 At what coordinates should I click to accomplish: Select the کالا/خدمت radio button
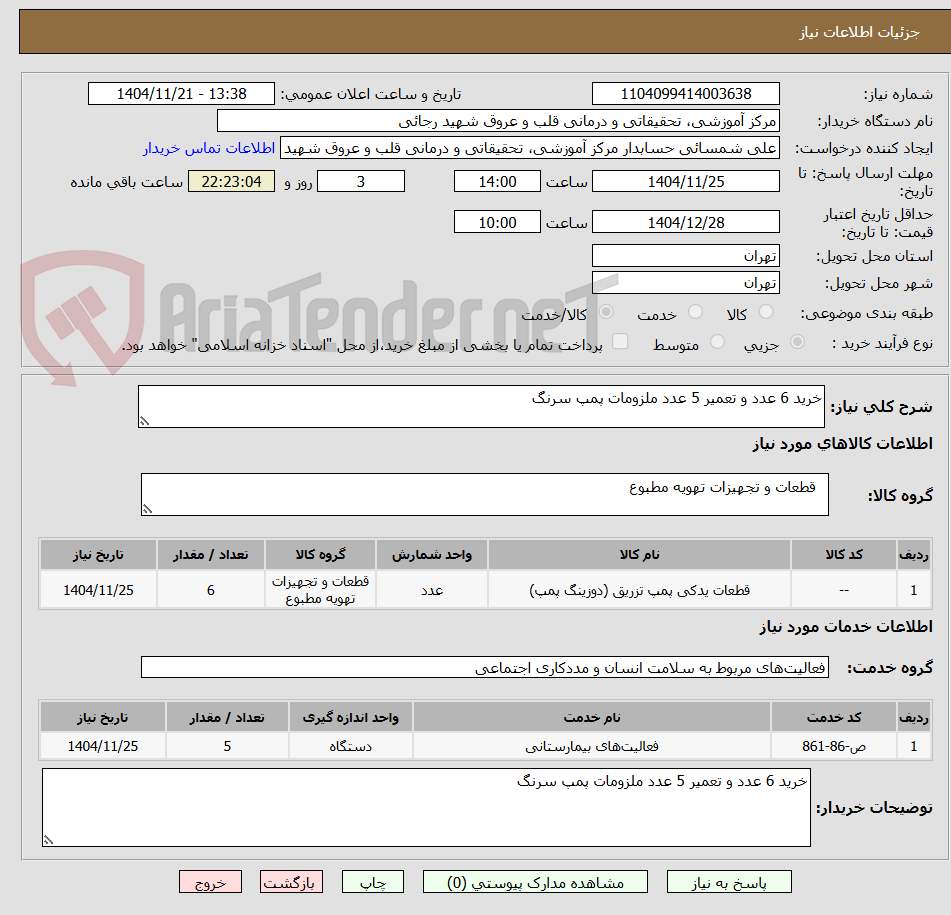[x=605, y=312]
